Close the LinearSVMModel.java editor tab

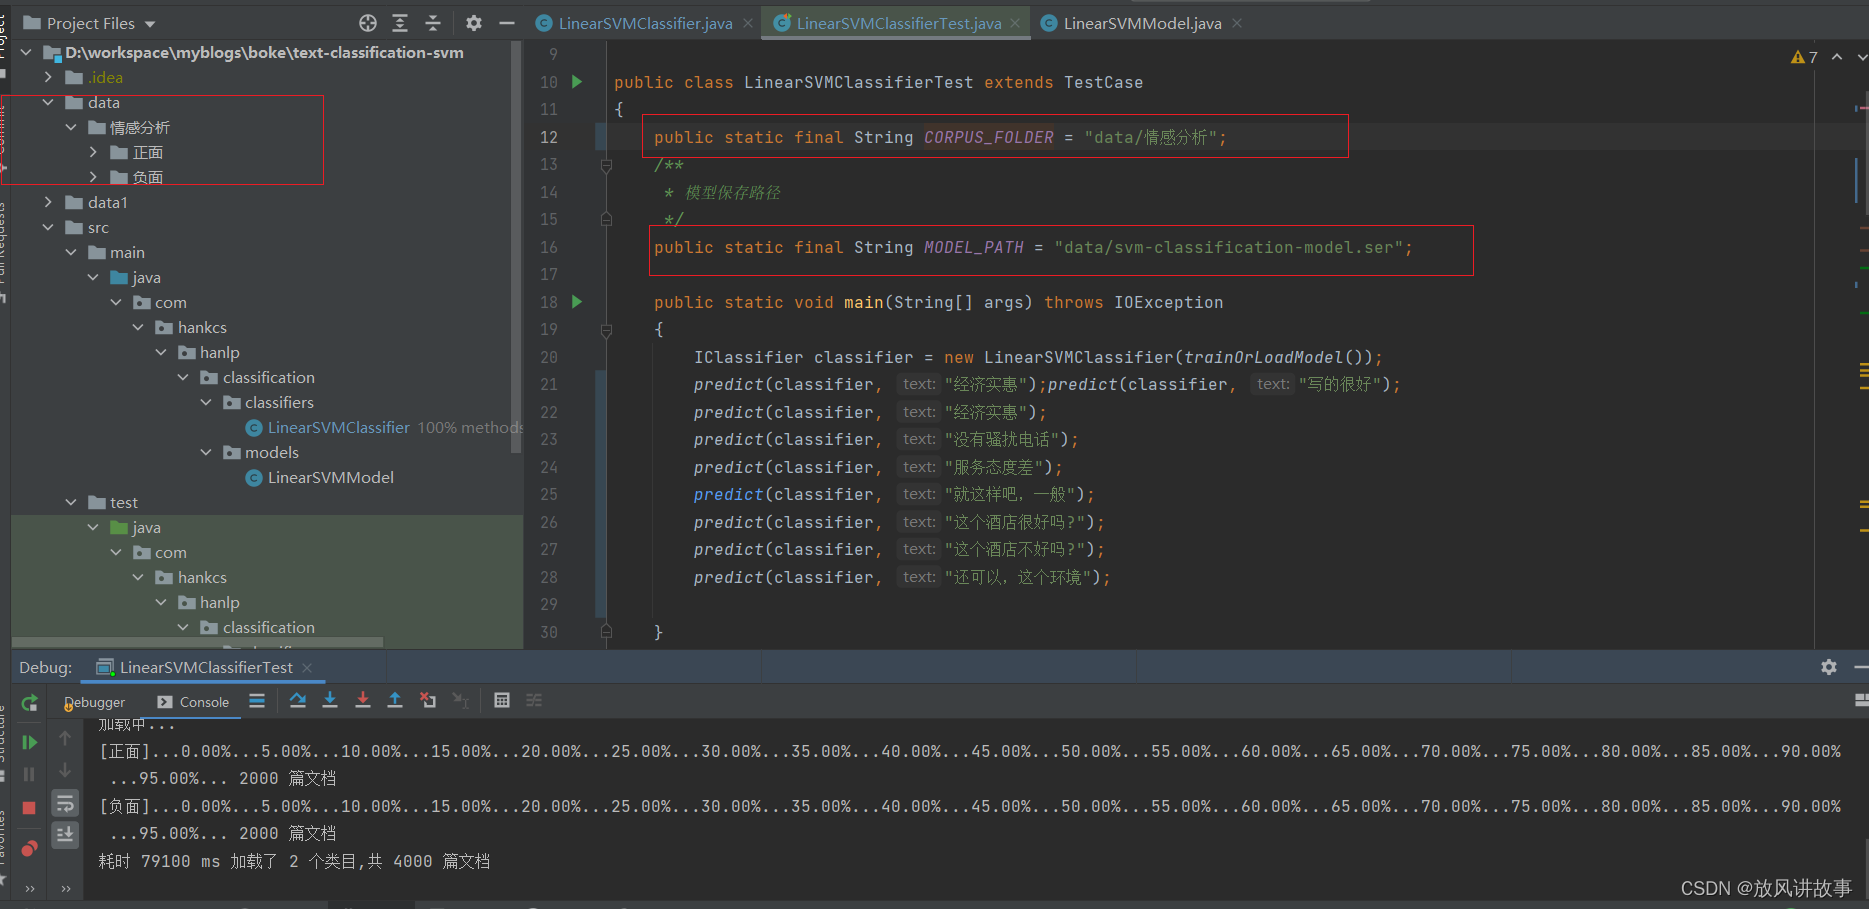[1237, 23]
